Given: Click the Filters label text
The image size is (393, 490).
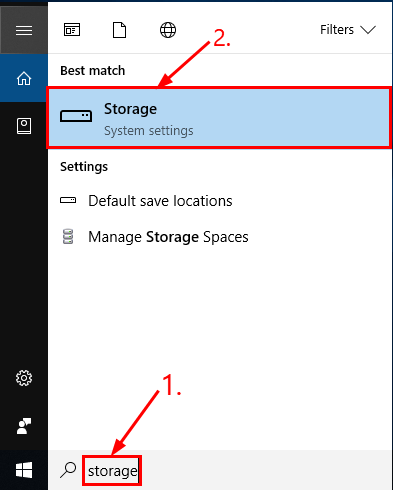Looking at the screenshot, I should point(337,30).
